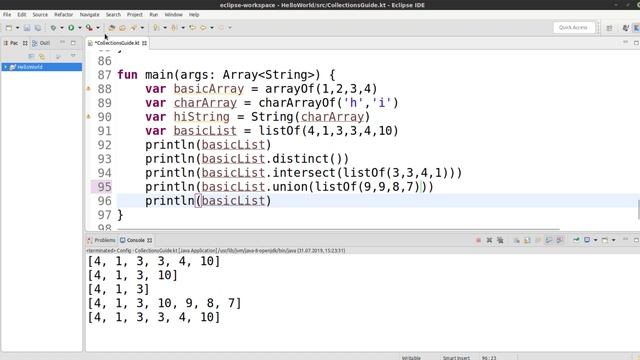Open the Source menu
The image size is (640, 360).
(x=40, y=14)
